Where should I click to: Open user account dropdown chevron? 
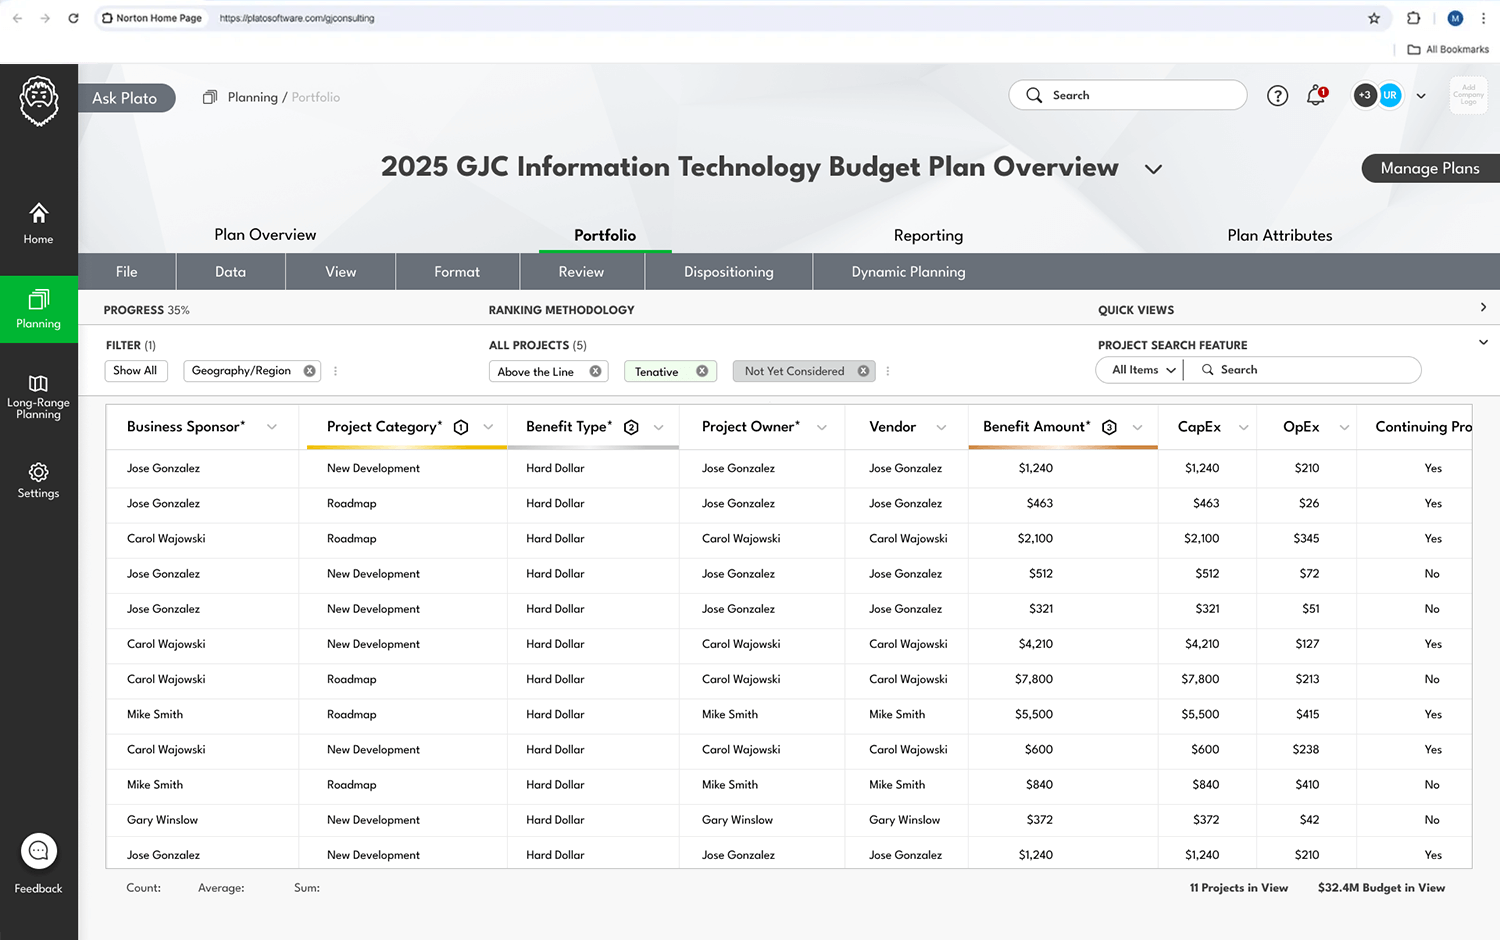point(1421,96)
